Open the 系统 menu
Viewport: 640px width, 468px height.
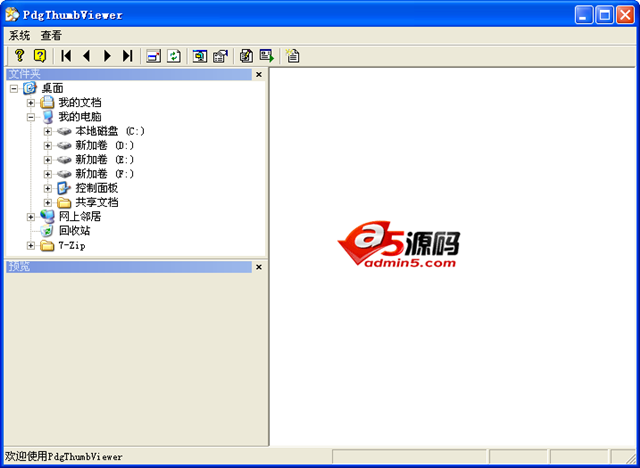(x=19, y=35)
